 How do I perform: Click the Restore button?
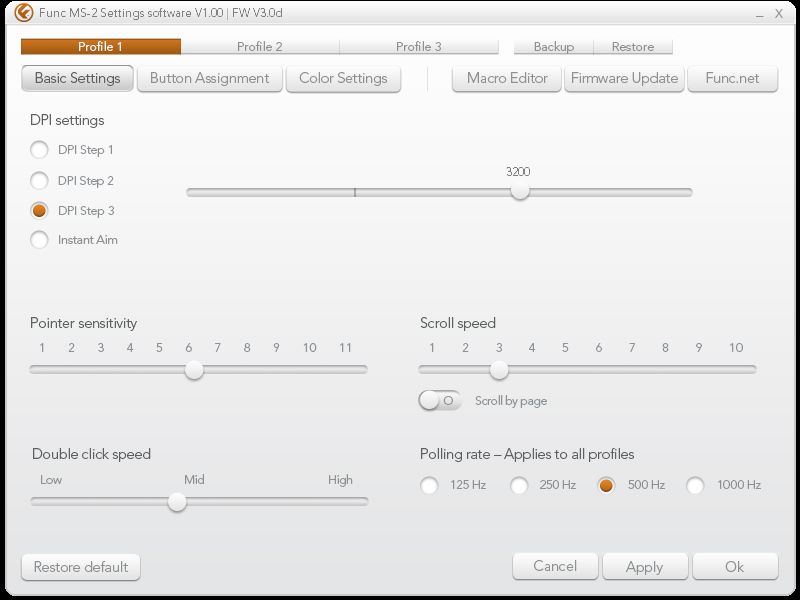pos(633,46)
